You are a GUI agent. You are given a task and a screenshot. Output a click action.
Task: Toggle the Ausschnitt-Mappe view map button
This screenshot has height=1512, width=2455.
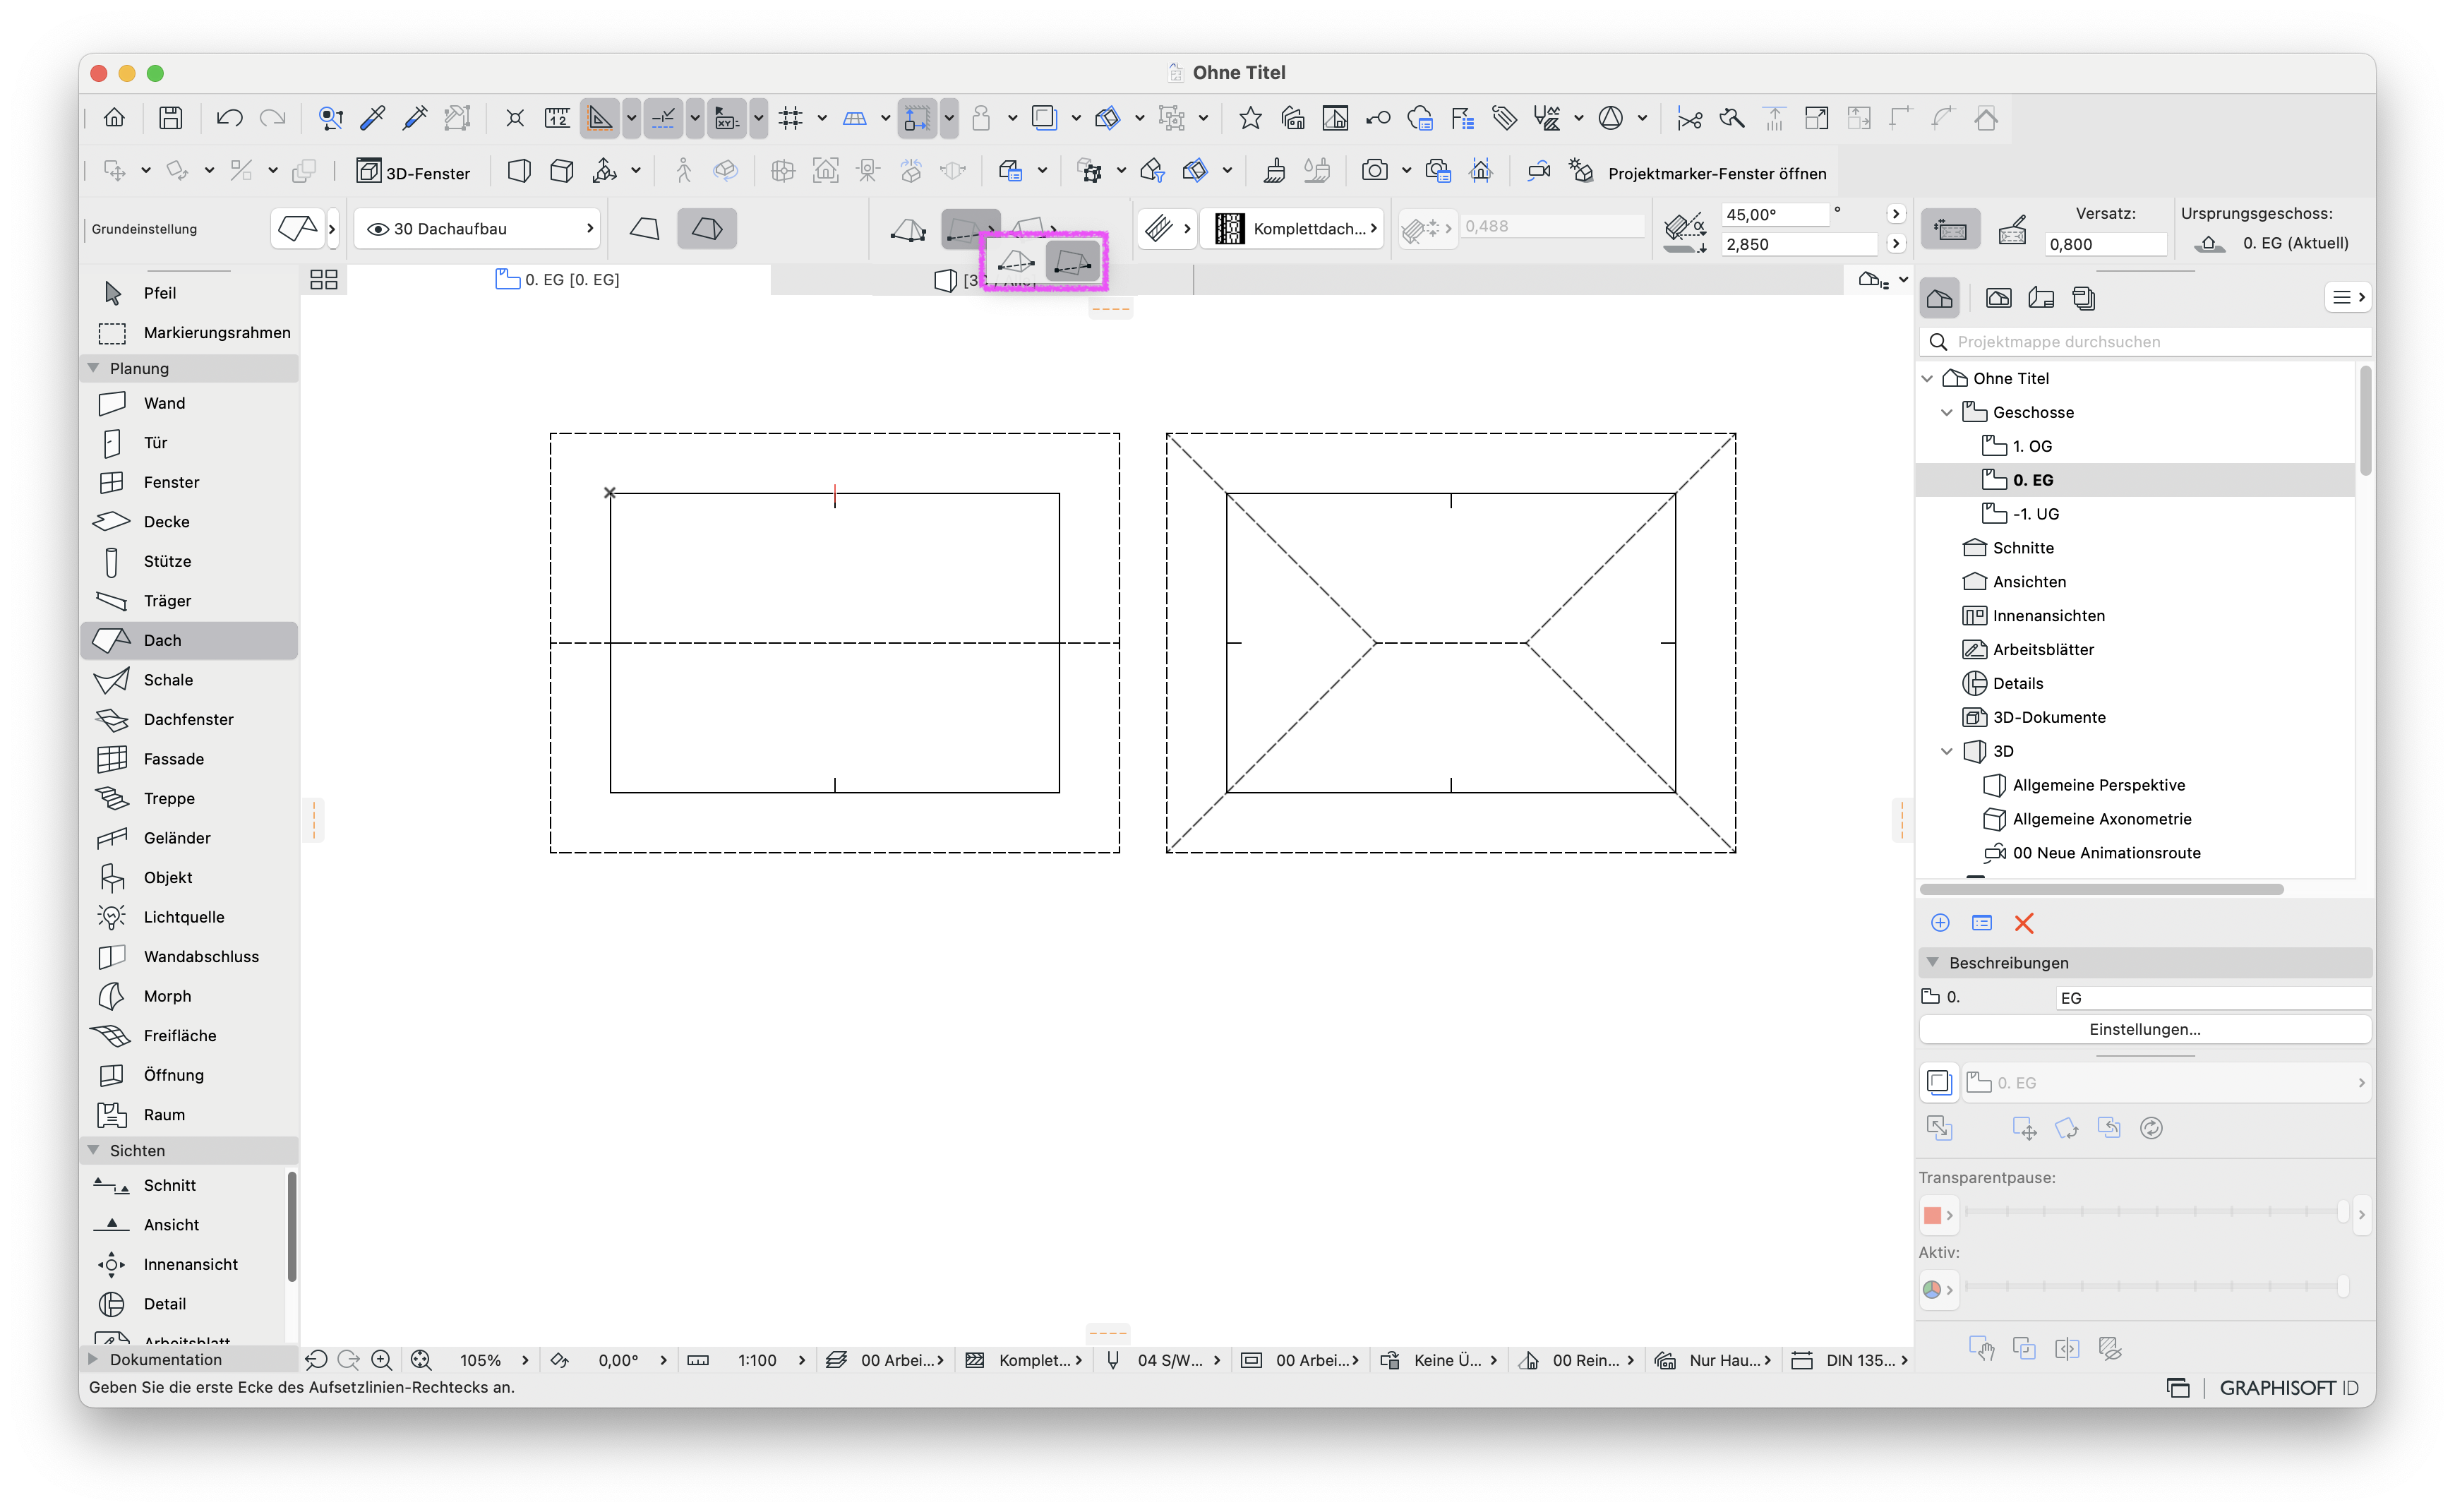point(1998,298)
